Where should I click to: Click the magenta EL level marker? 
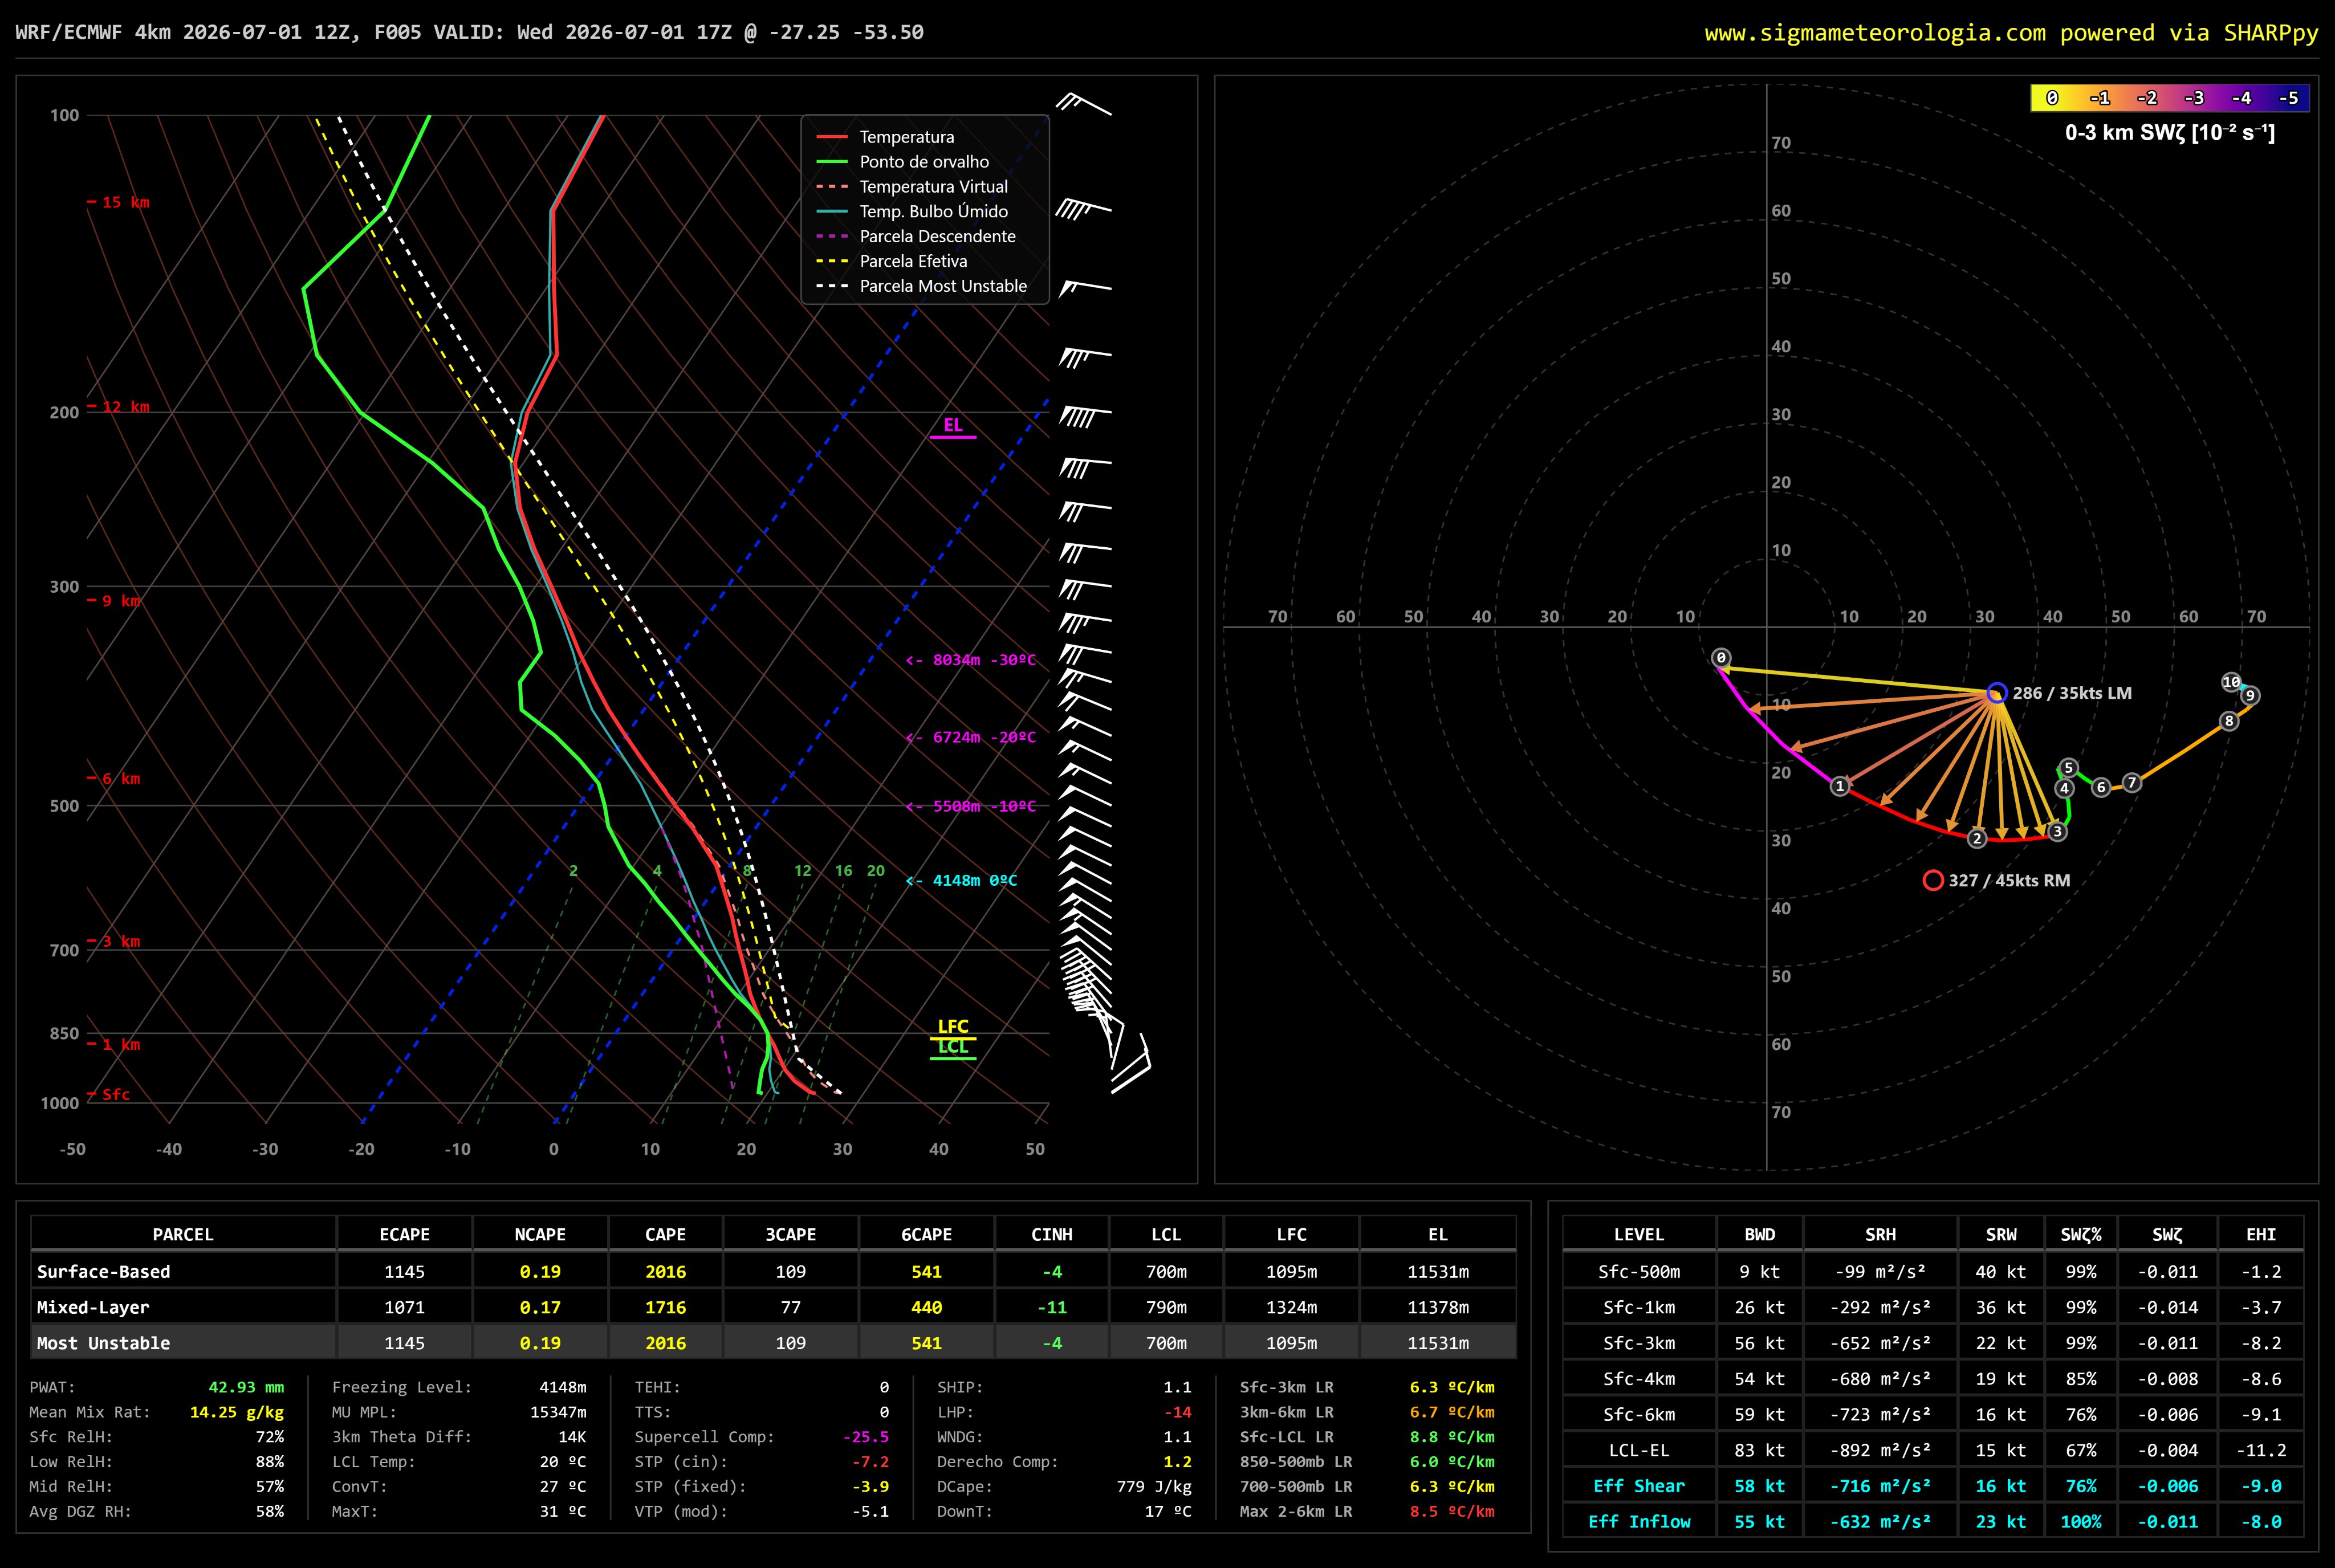coord(953,427)
